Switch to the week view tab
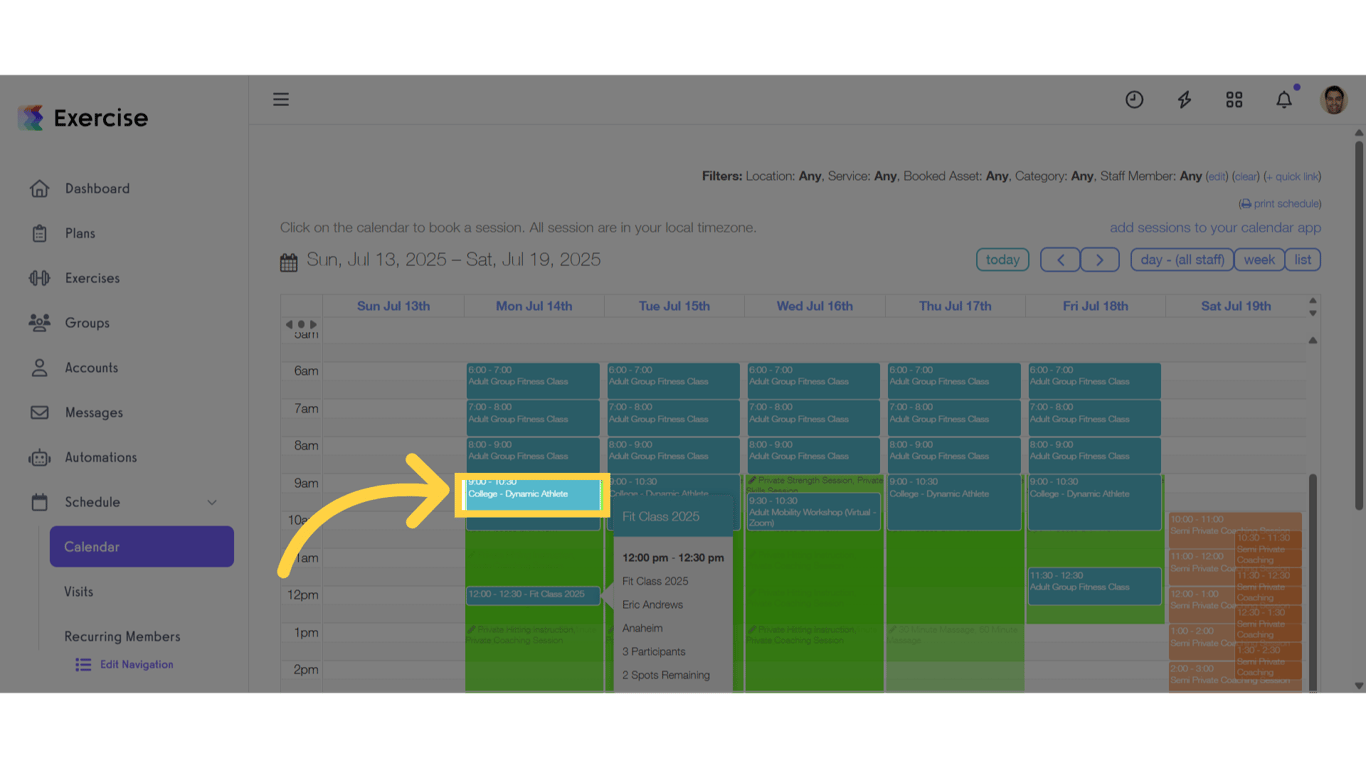Viewport: 1366px width, 768px height. [x=1258, y=259]
